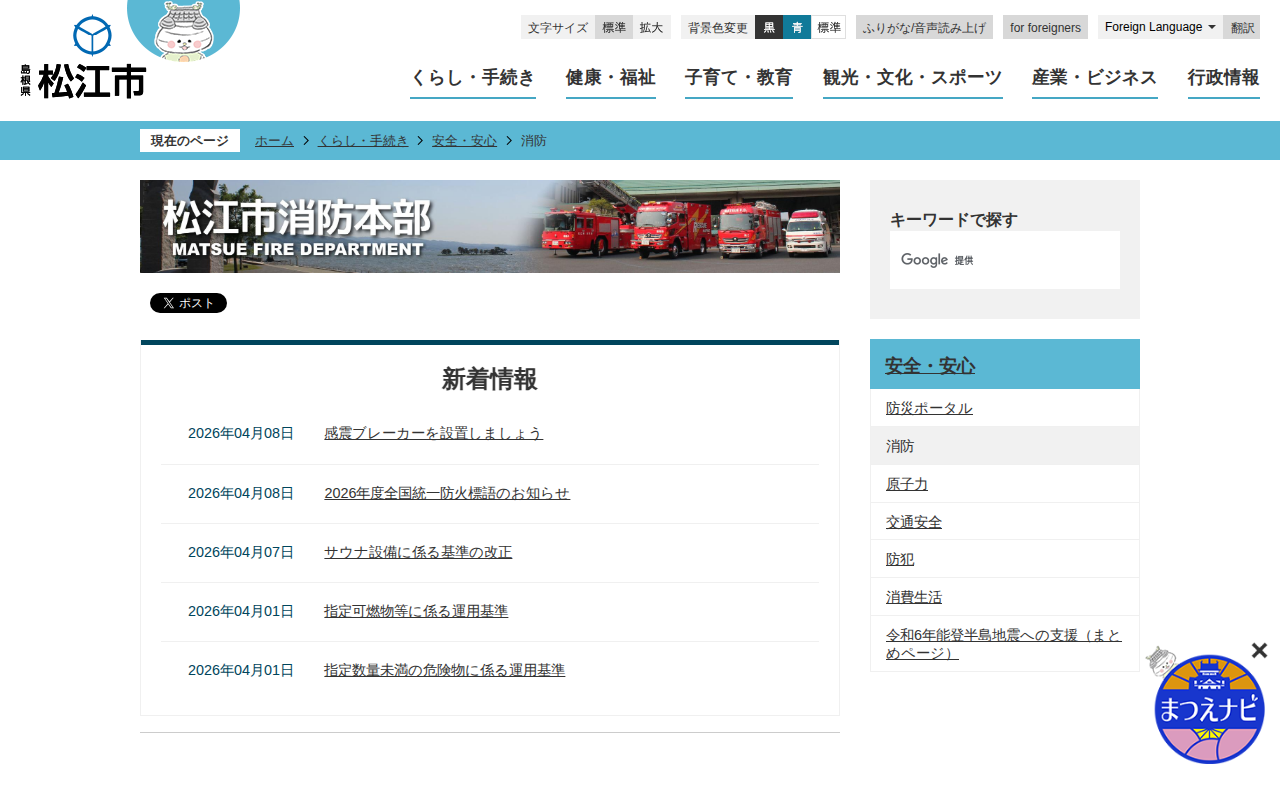Go to 安全・安心 breadcrumb link
The image size is (1280, 800).
click(464, 141)
